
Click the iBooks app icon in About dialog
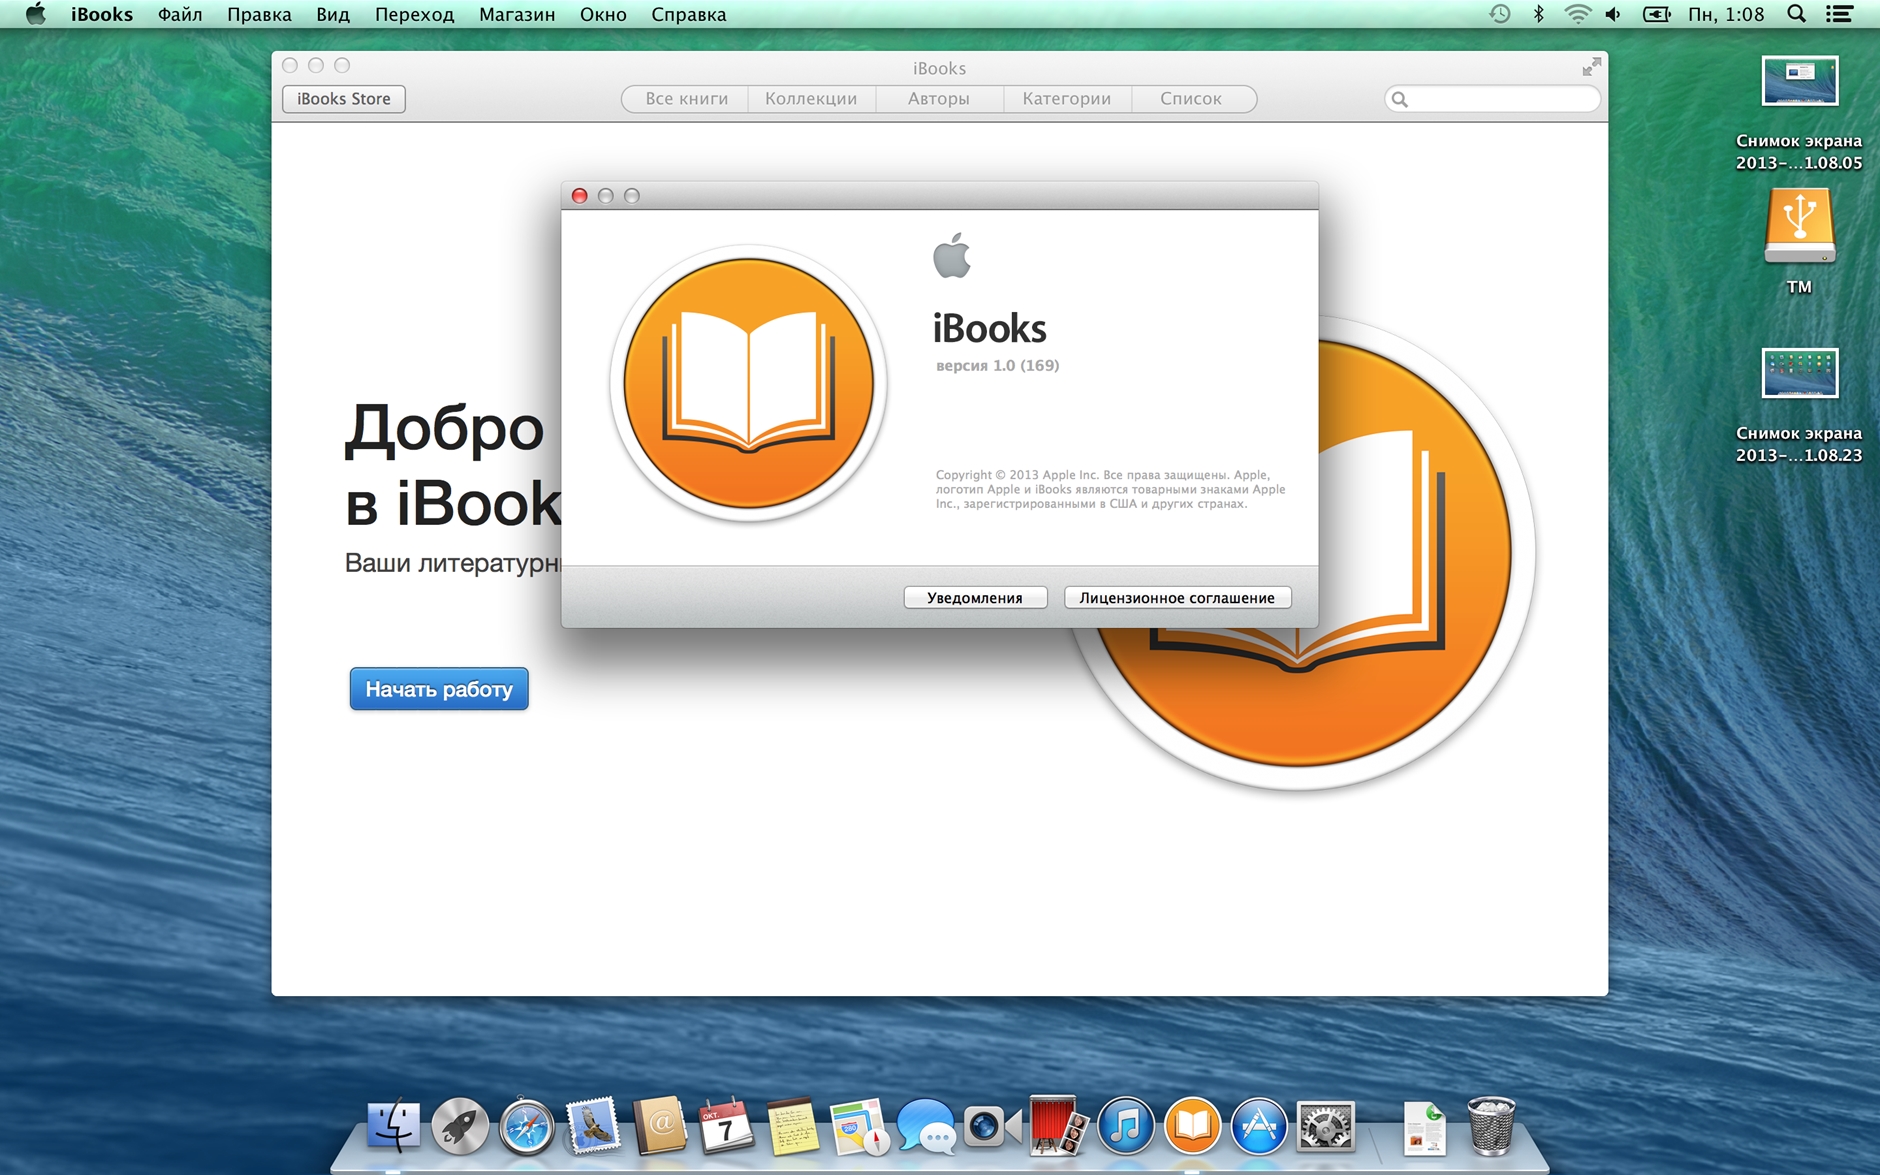(748, 383)
